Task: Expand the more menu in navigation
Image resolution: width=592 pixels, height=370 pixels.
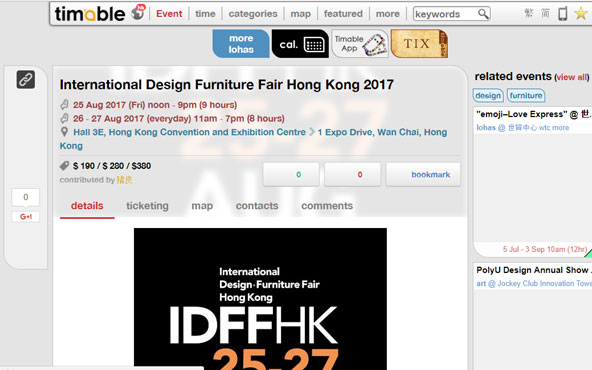Action: (x=387, y=14)
